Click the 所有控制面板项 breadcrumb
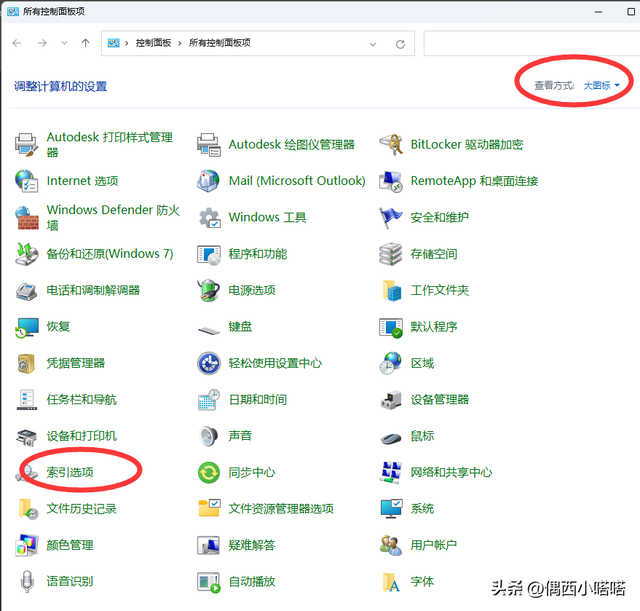This screenshot has height=611, width=640. [220, 43]
